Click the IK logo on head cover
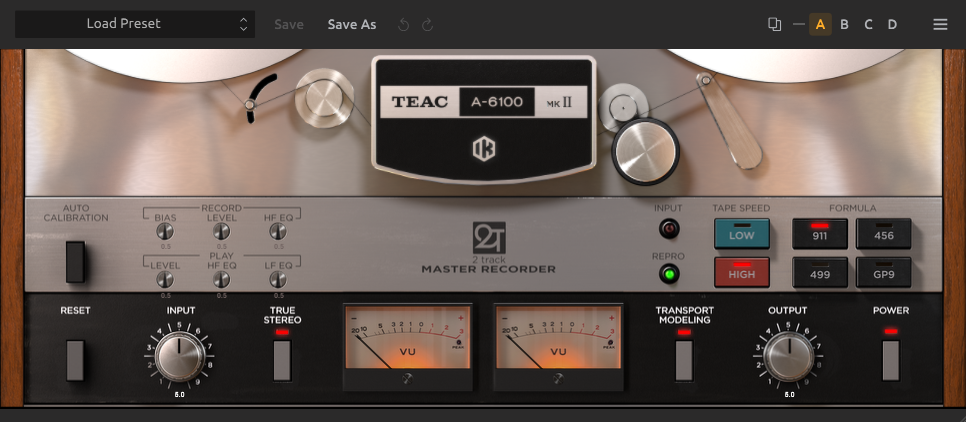The width and height of the screenshot is (966, 422). tap(484, 149)
